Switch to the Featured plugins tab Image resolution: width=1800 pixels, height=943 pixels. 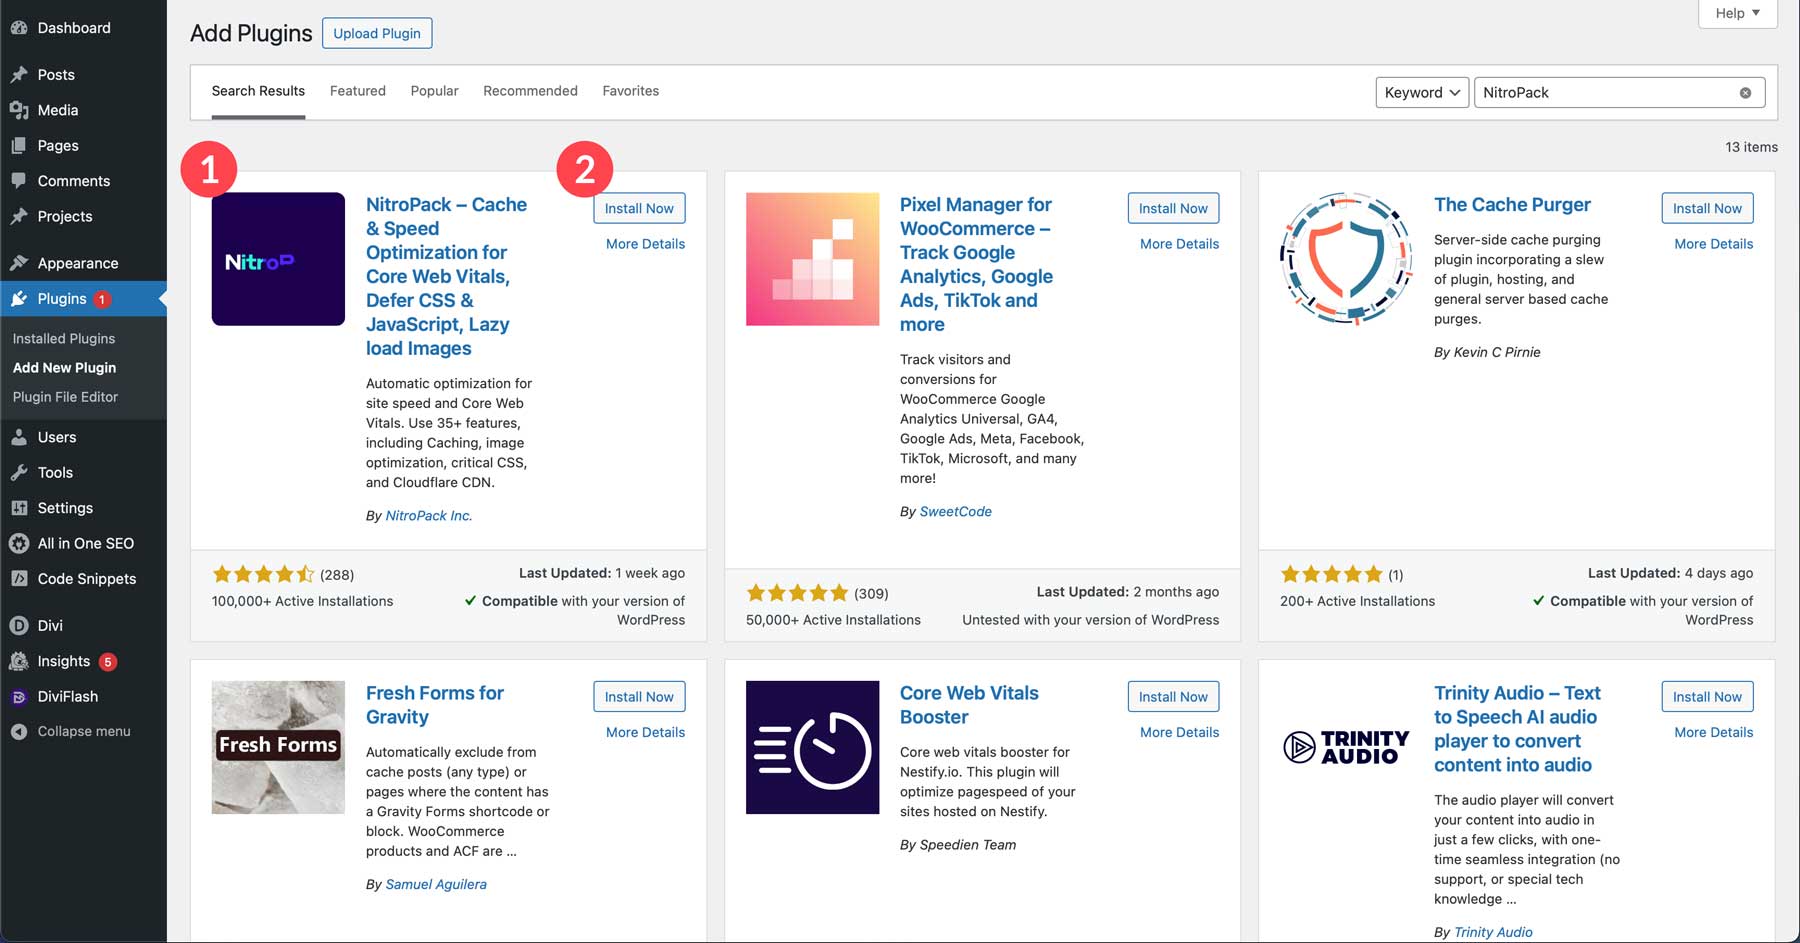(x=357, y=91)
